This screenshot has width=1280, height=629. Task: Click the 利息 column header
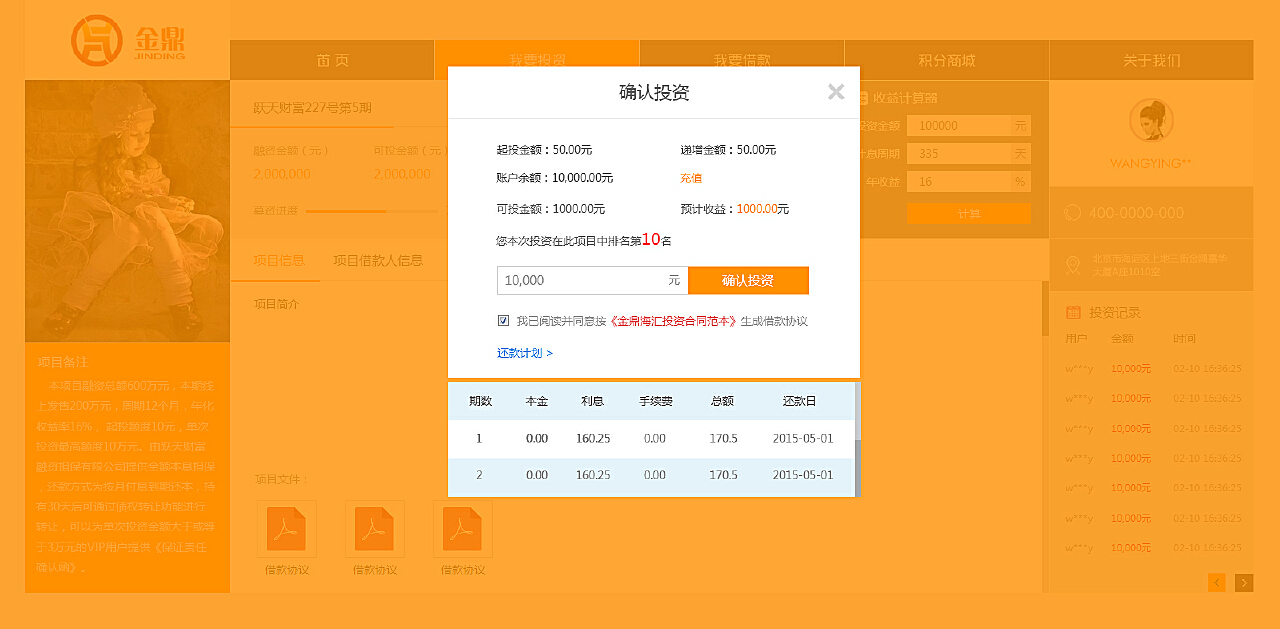pos(592,401)
